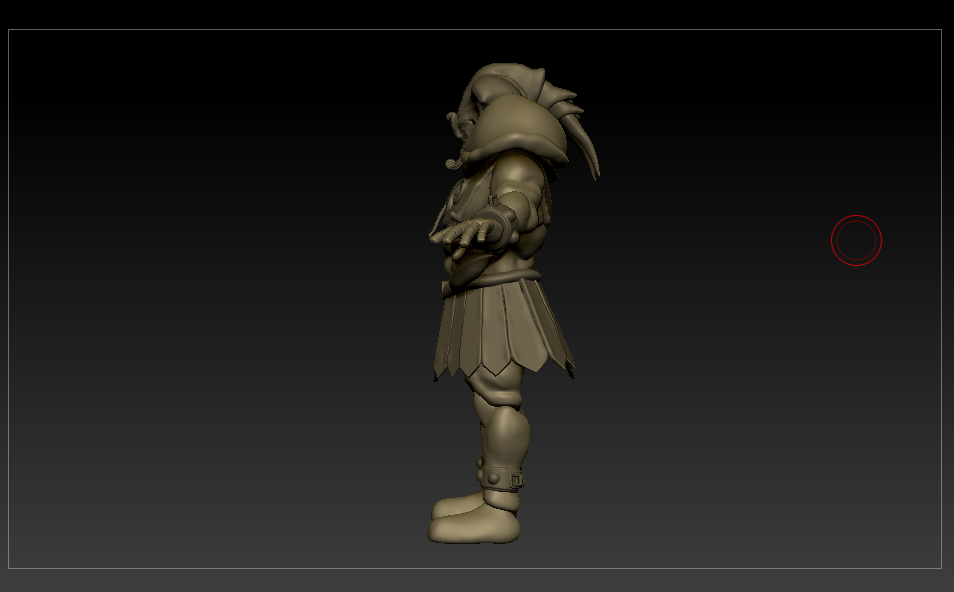Click the large shoulder pauldron on the model

(517, 129)
